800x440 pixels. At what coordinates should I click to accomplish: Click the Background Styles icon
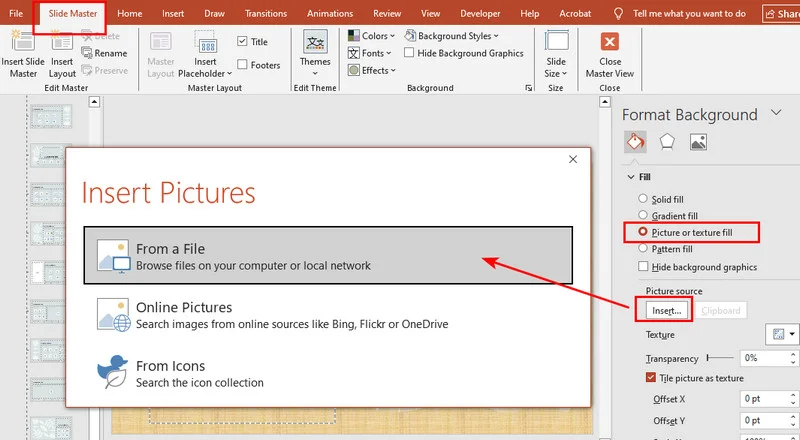pos(410,36)
